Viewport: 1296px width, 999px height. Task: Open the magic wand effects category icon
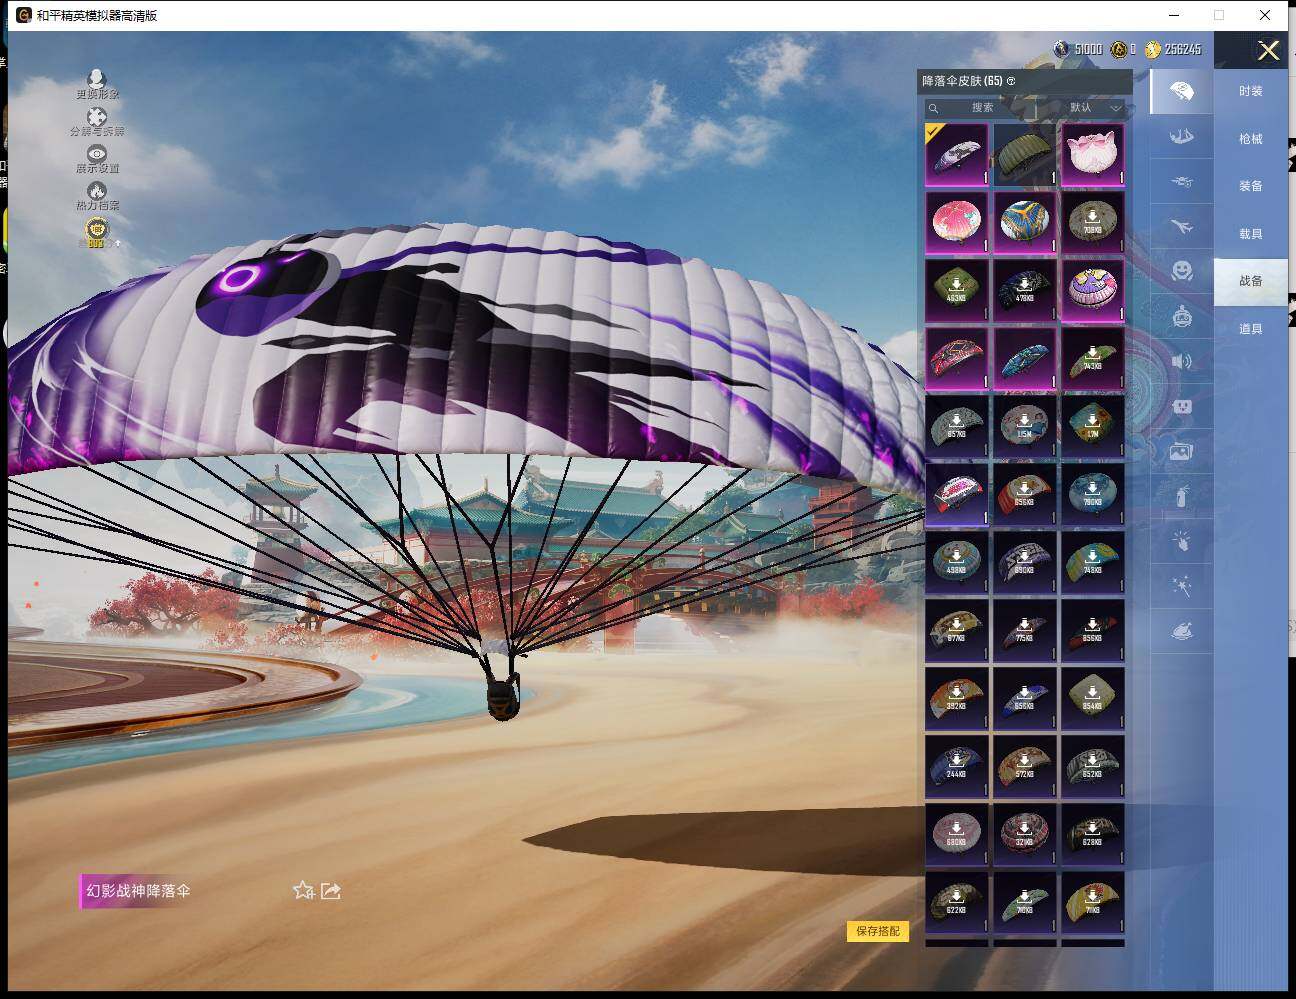[x=1181, y=585]
